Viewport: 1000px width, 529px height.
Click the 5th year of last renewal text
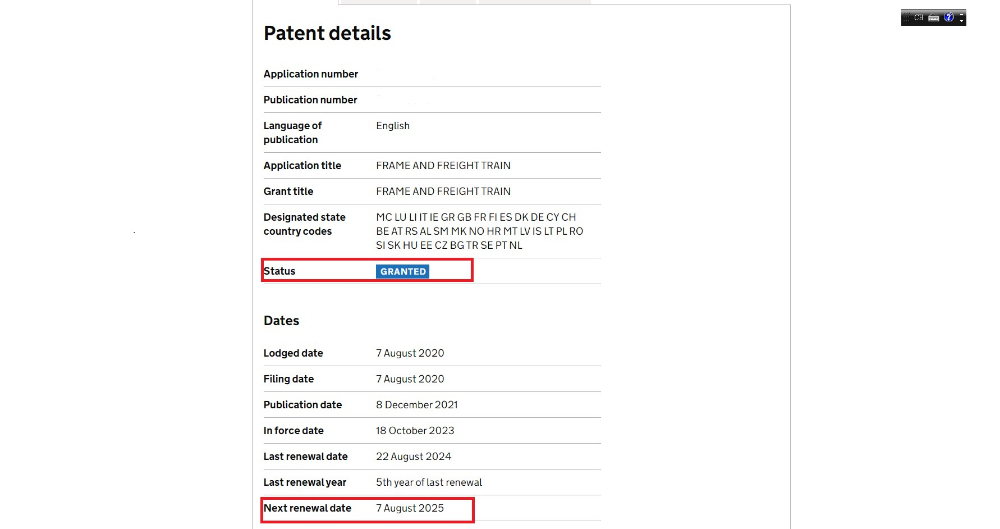point(429,482)
